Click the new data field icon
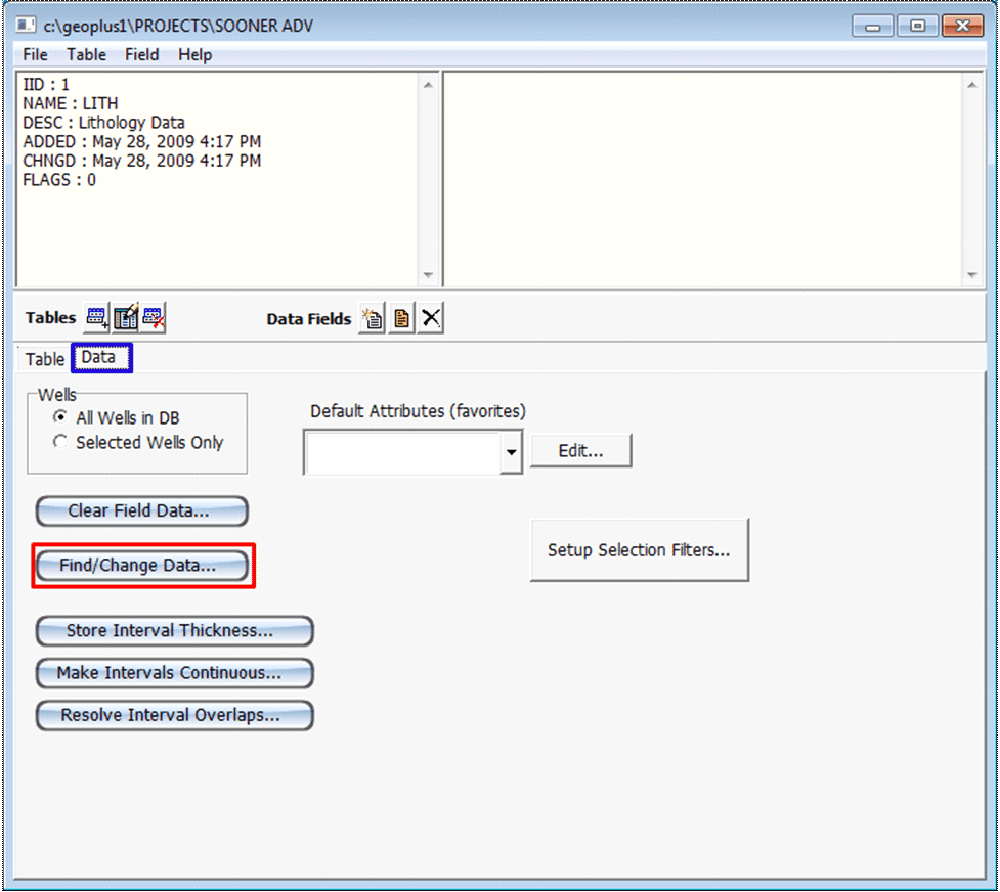1000x892 pixels. point(372,319)
